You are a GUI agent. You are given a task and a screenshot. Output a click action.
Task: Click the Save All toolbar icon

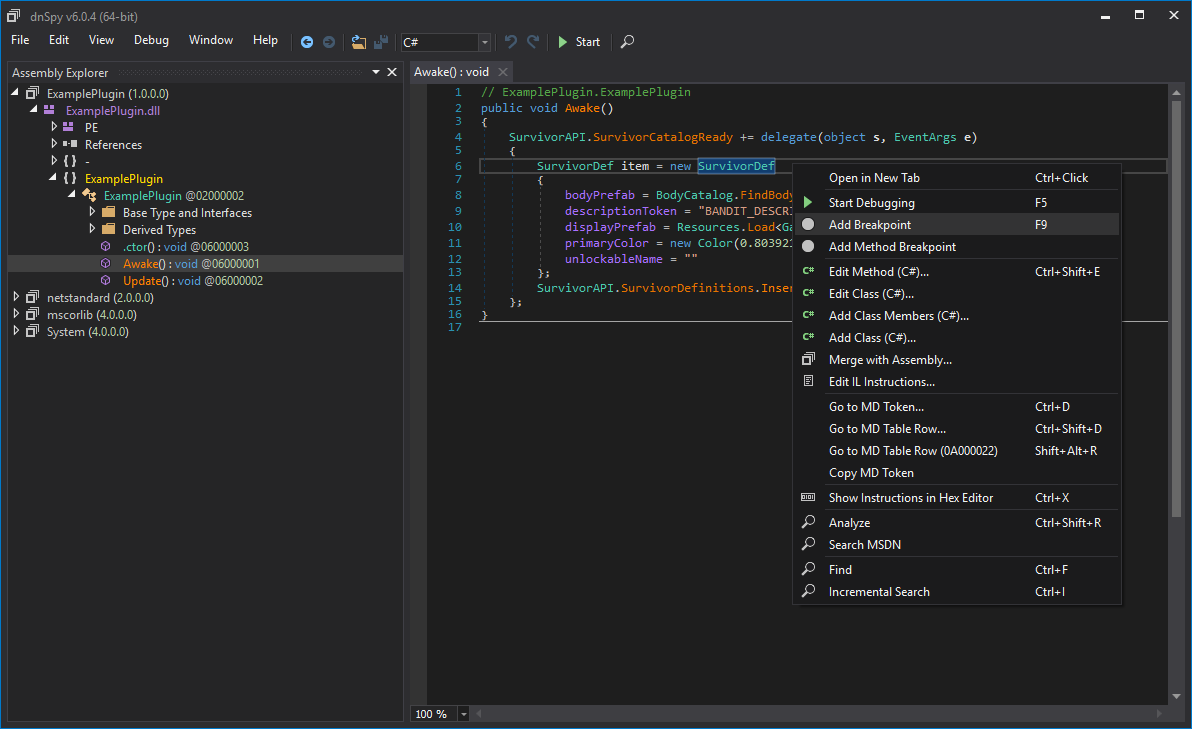381,42
